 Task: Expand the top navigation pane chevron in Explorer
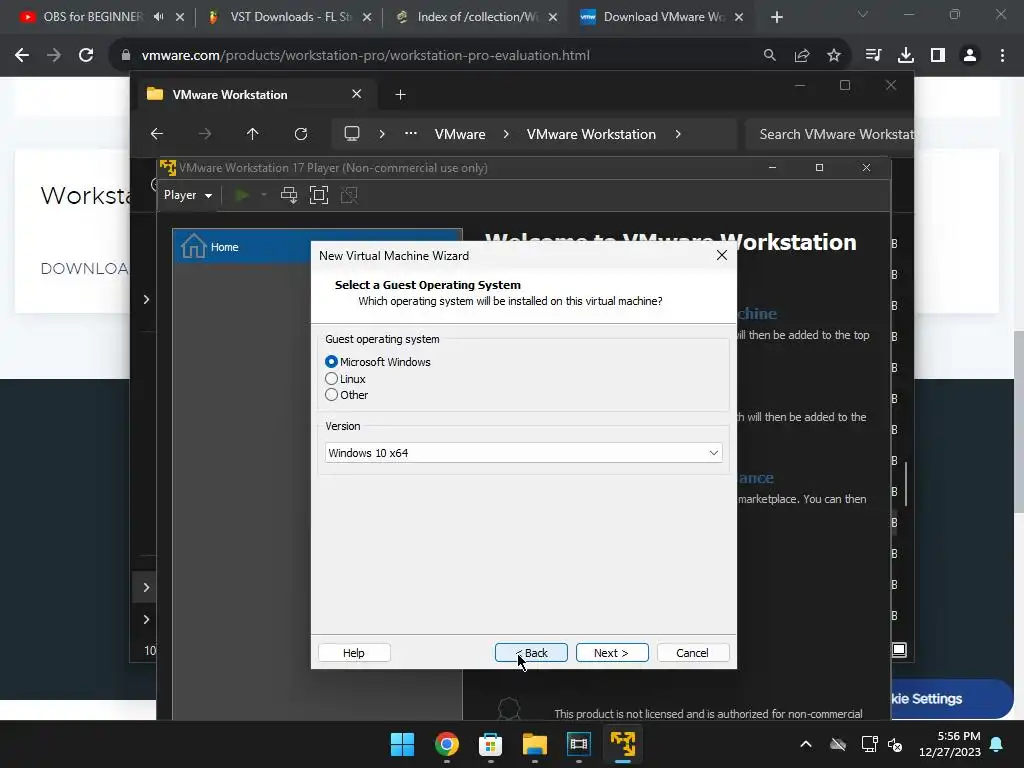(146, 299)
